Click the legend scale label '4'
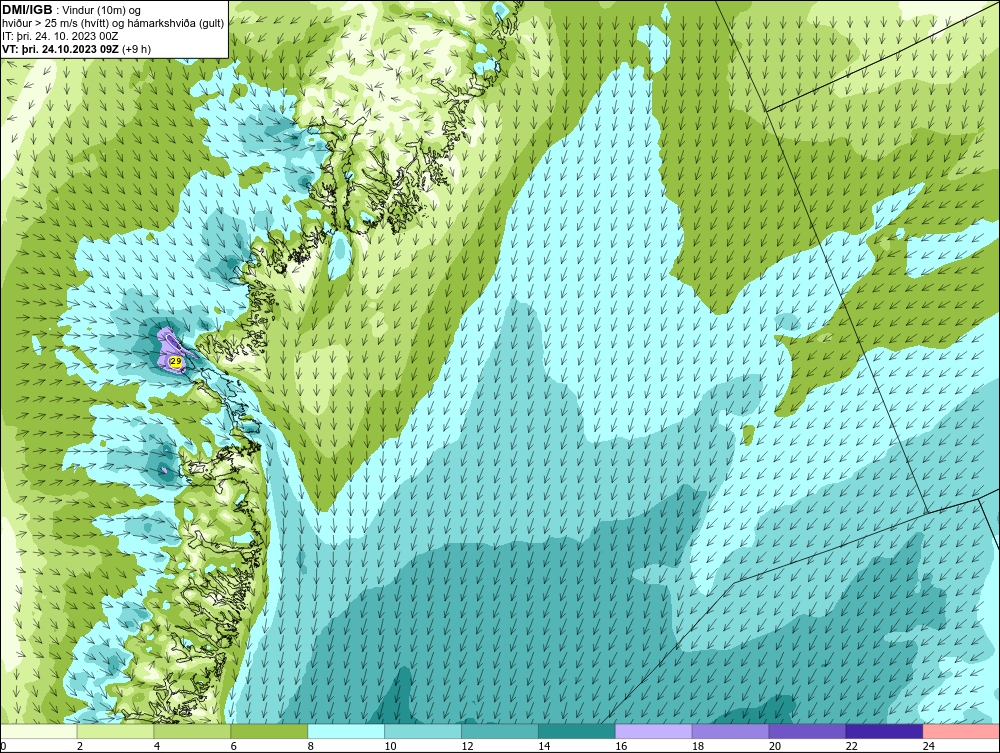 (157, 746)
